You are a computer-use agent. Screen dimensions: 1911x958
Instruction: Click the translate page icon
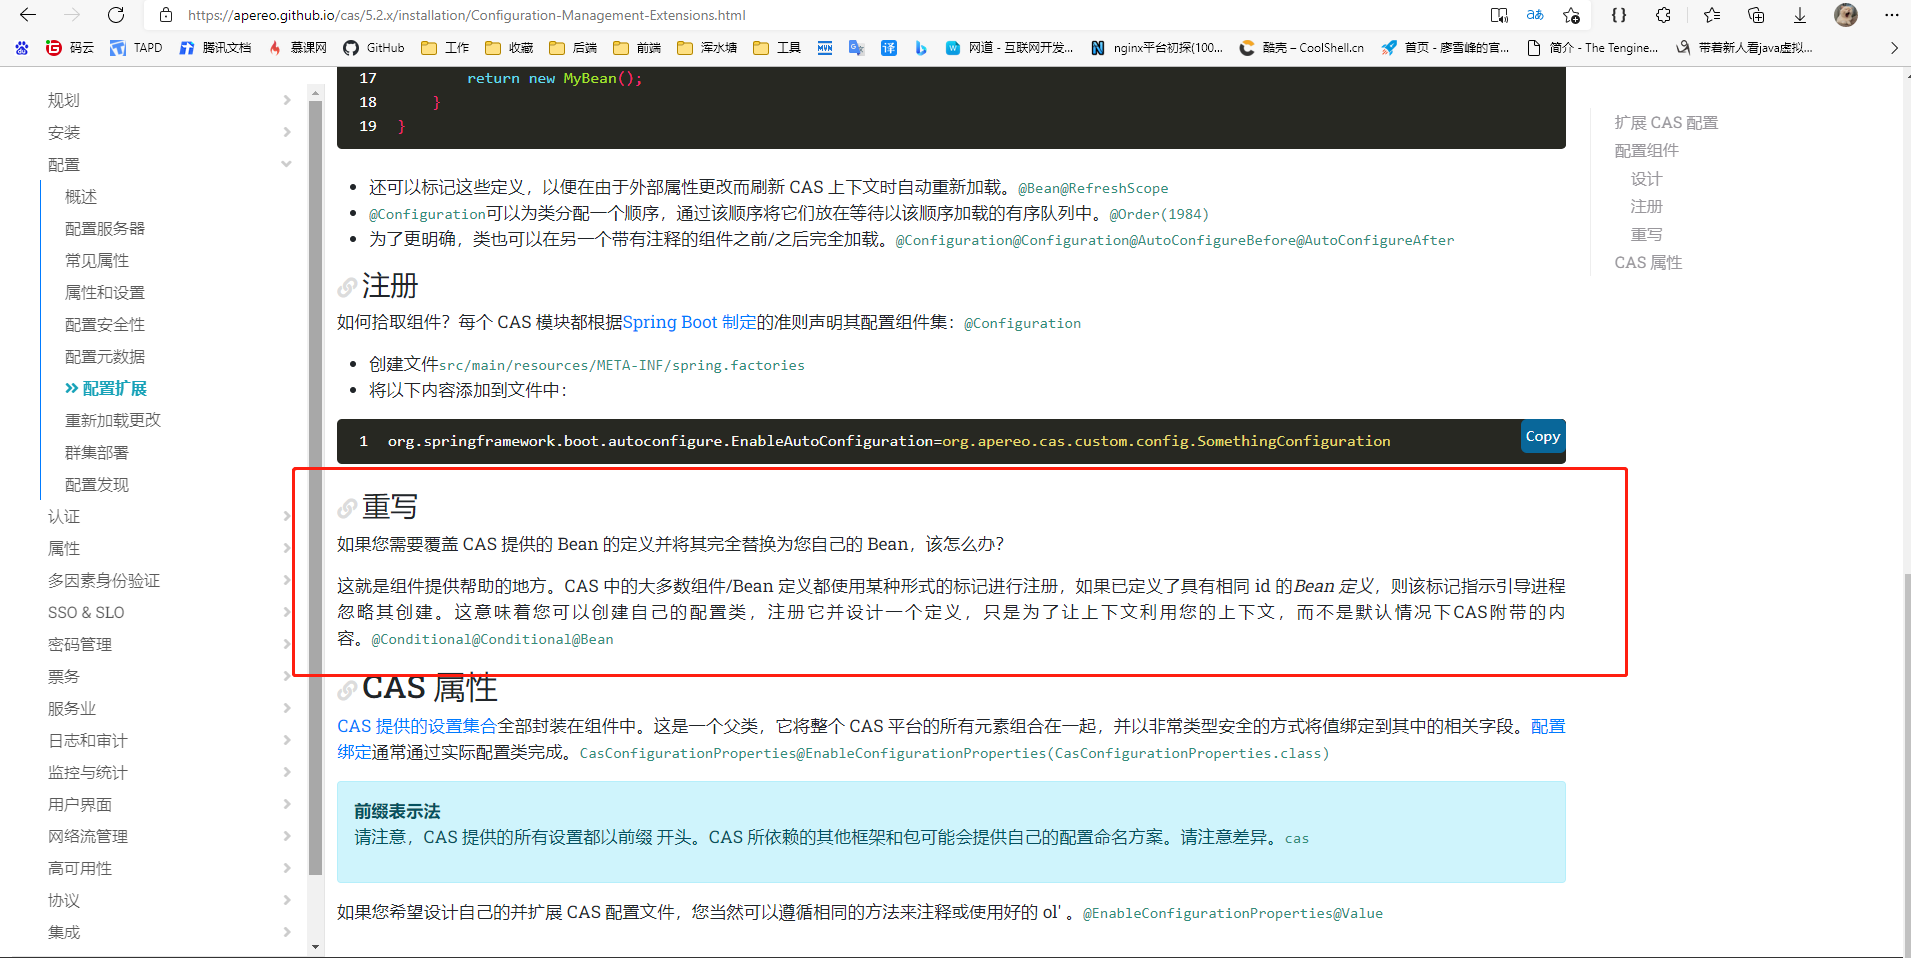tap(1535, 15)
